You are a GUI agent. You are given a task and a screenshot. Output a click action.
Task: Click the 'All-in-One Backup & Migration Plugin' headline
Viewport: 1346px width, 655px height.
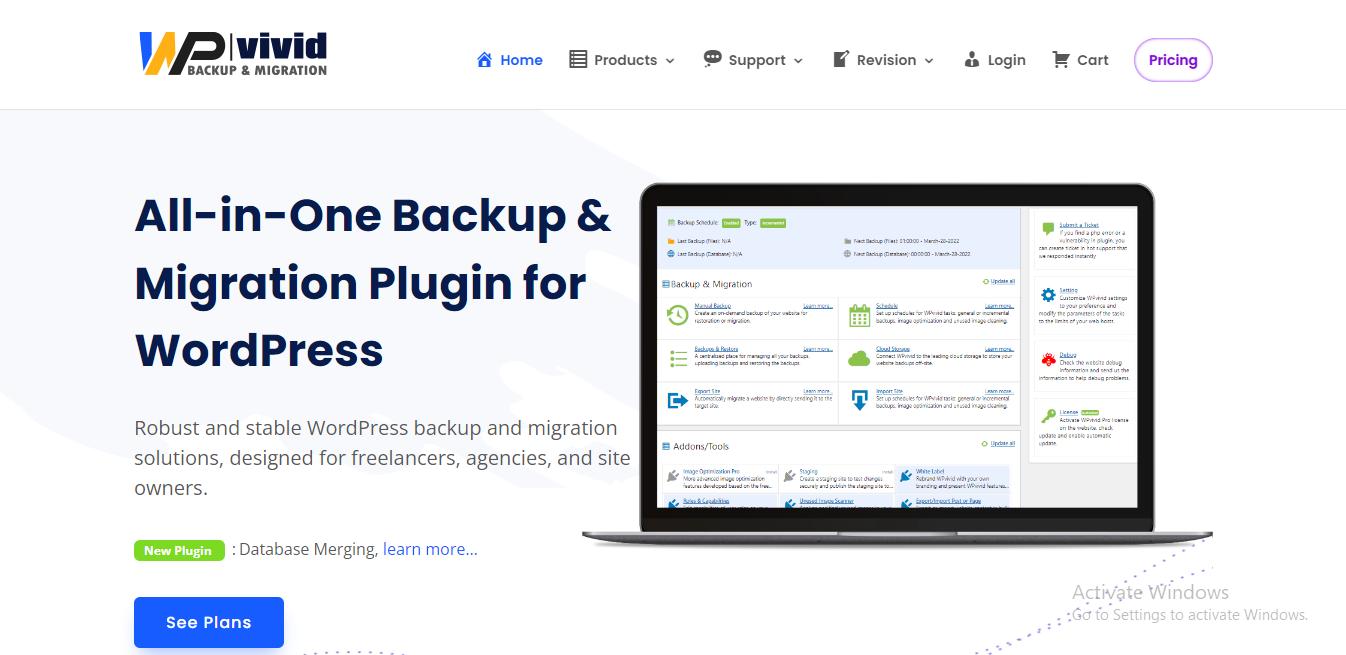372,283
